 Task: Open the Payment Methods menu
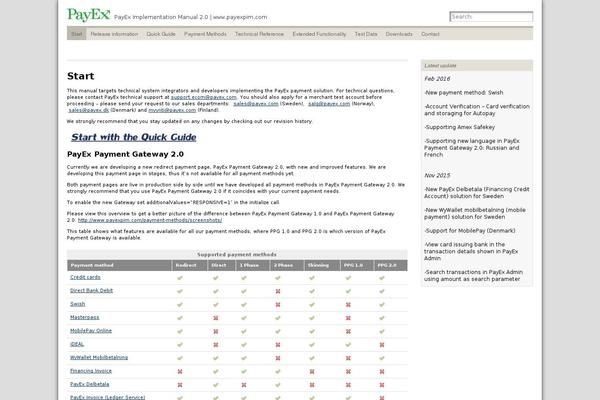click(x=205, y=34)
